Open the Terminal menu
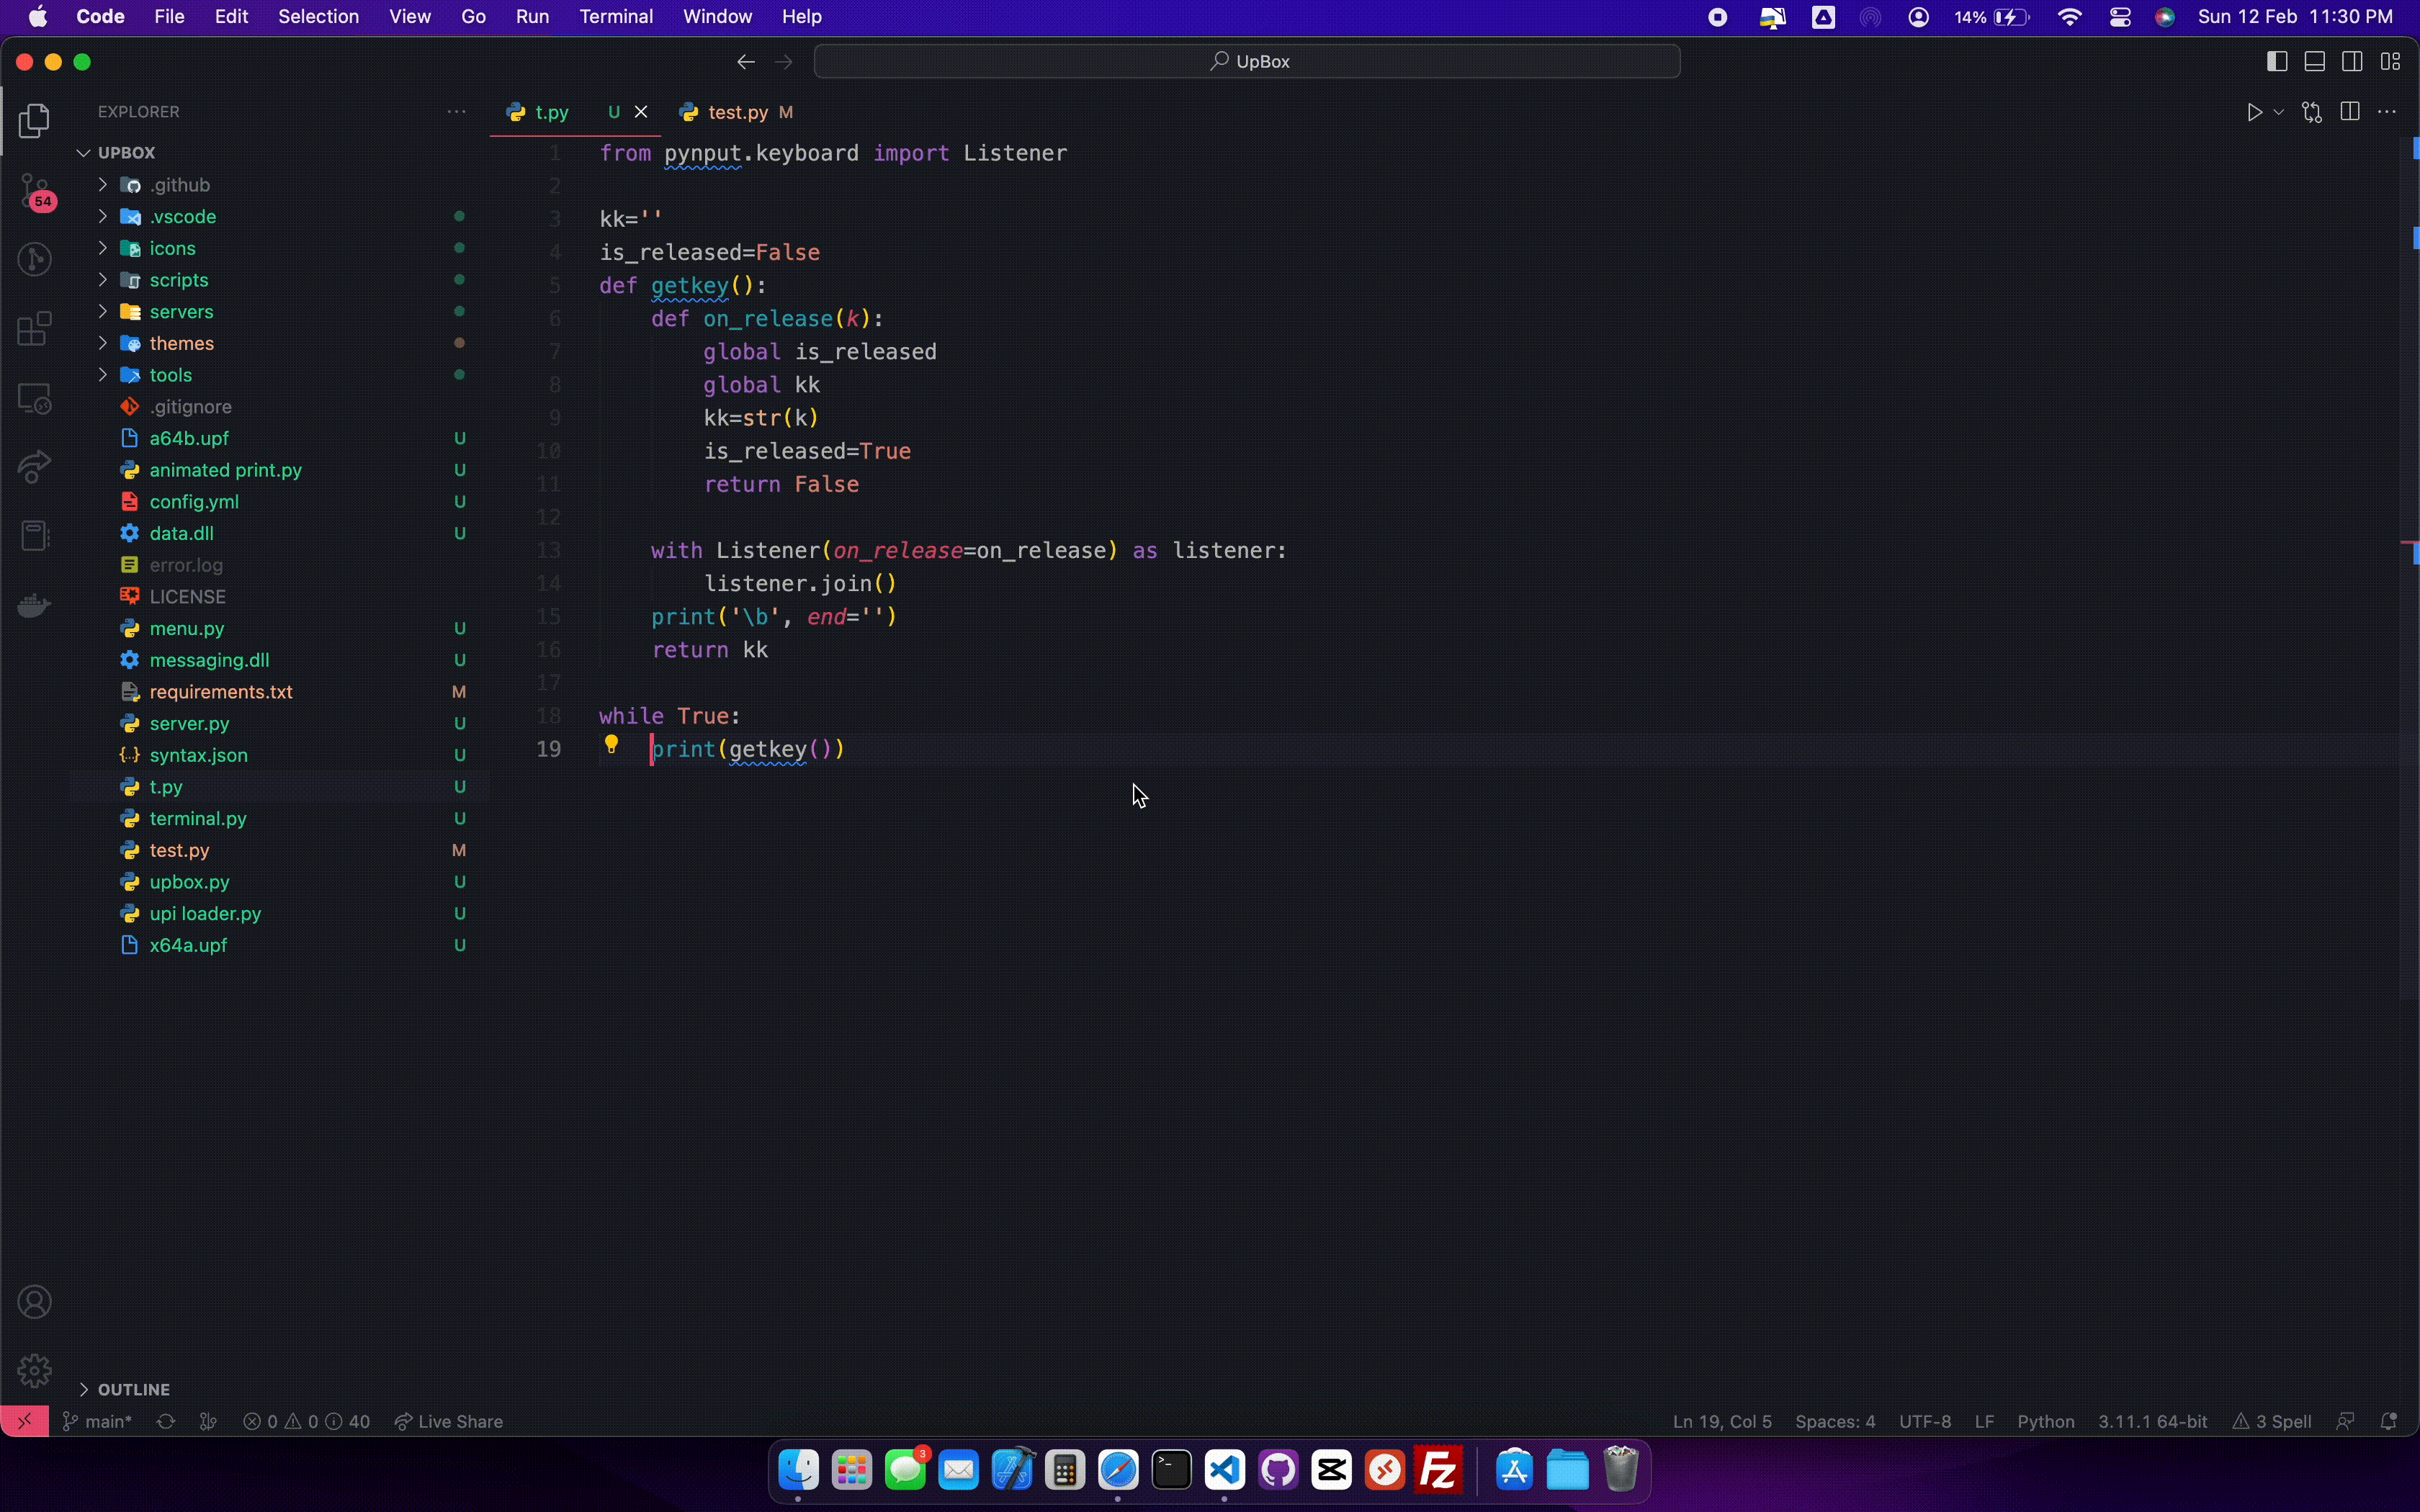This screenshot has height=1512, width=2420. (x=615, y=17)
